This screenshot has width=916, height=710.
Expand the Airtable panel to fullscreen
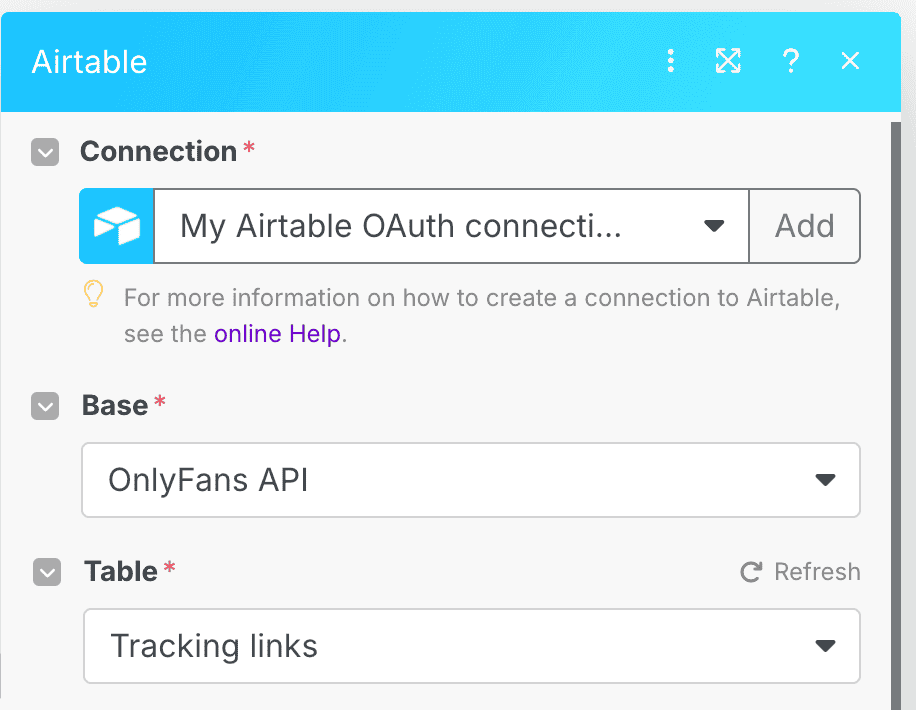(x=728, y=62)
